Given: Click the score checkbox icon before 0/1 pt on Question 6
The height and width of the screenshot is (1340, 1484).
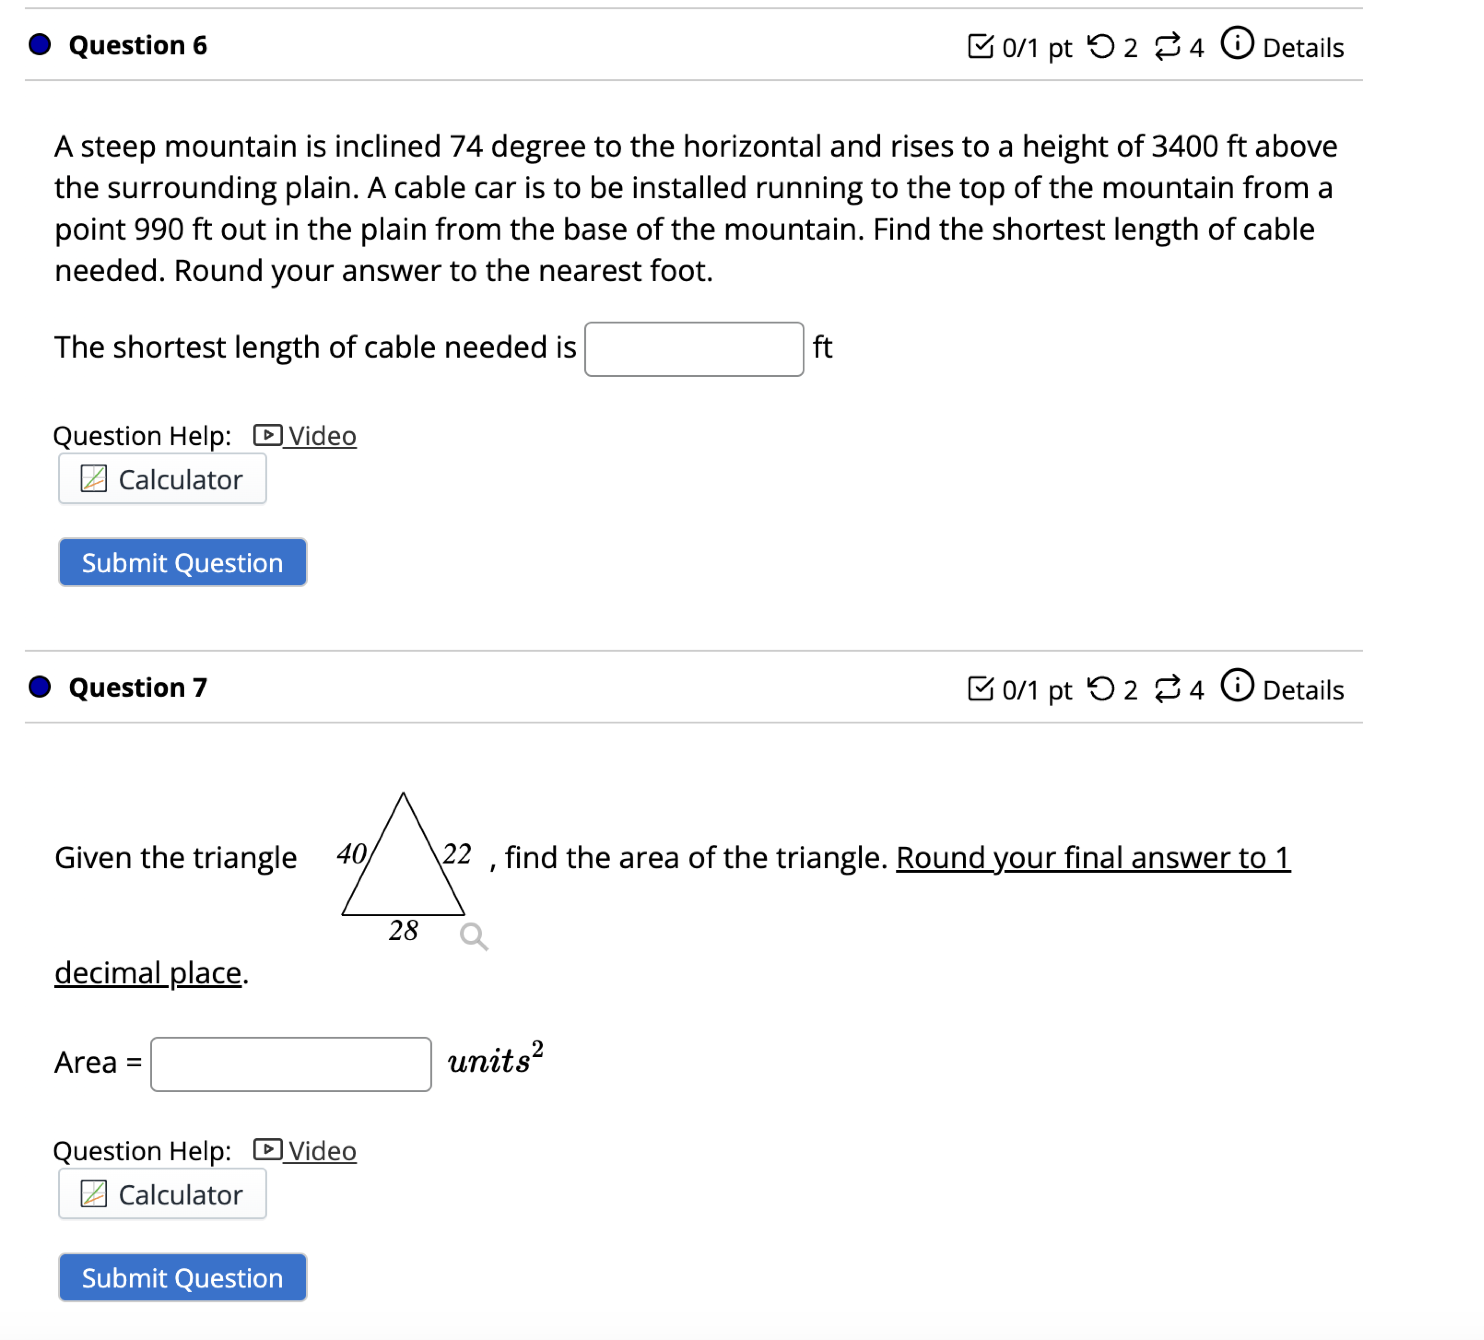Looking at the screenshot, I should (x=981, y=45).
